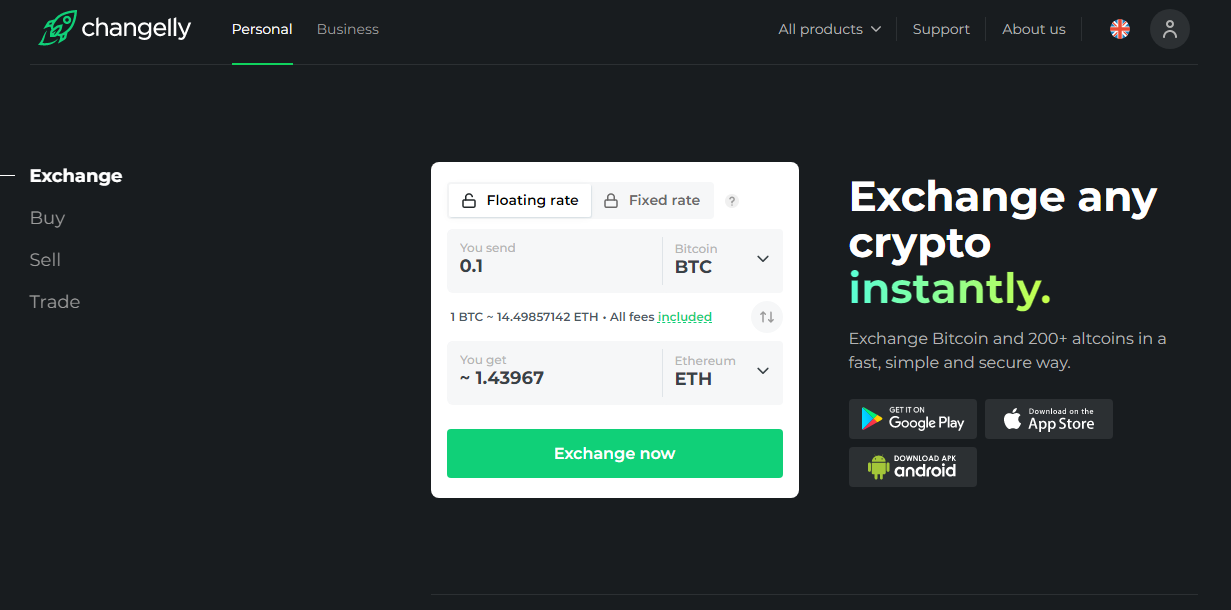Swap currencies with the arrows icon
Screen dimensions: 1231x610
point(767,317)
